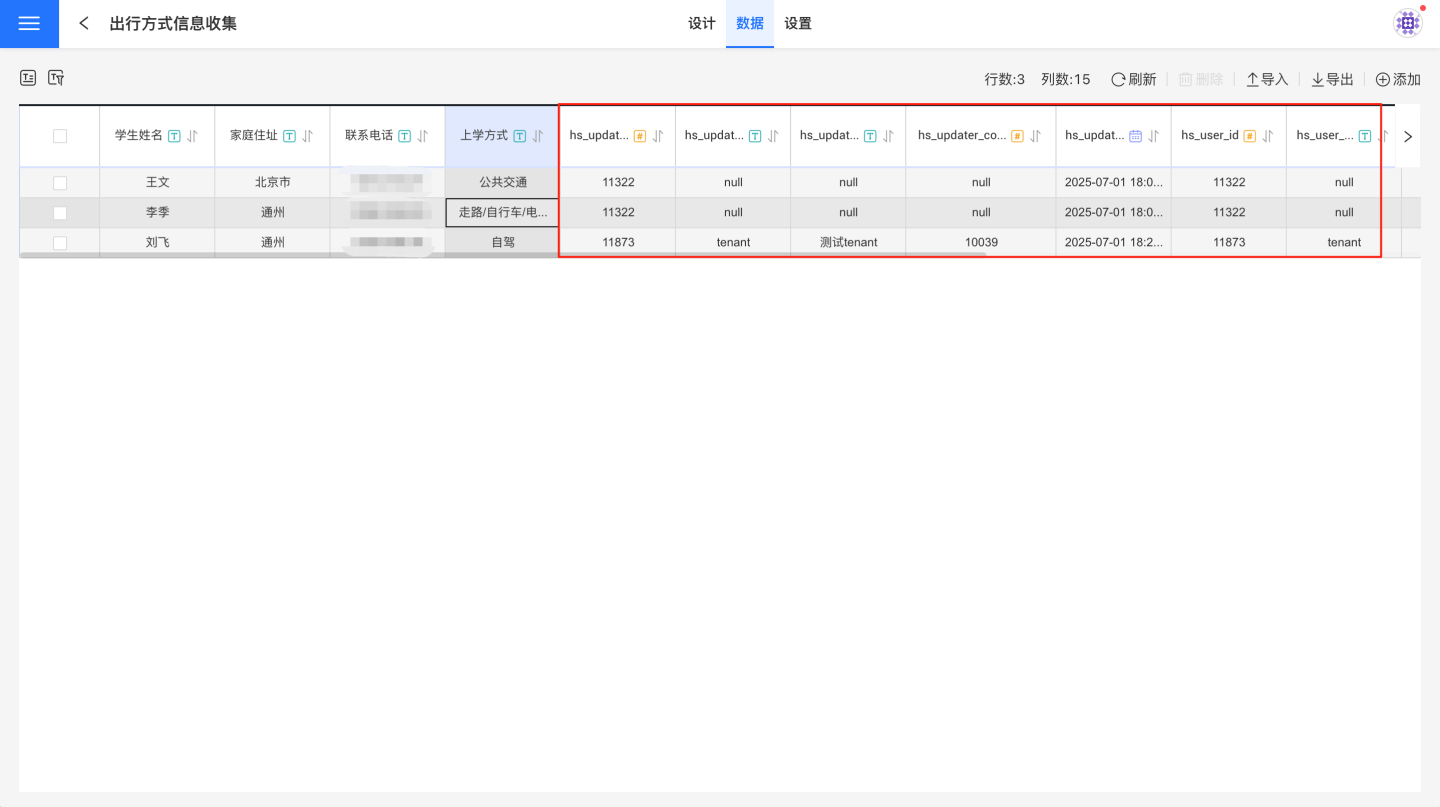Viewport: 1440px width, 807px height.
Task: Switch to the 设置 tab
Action: pos(797,24)
